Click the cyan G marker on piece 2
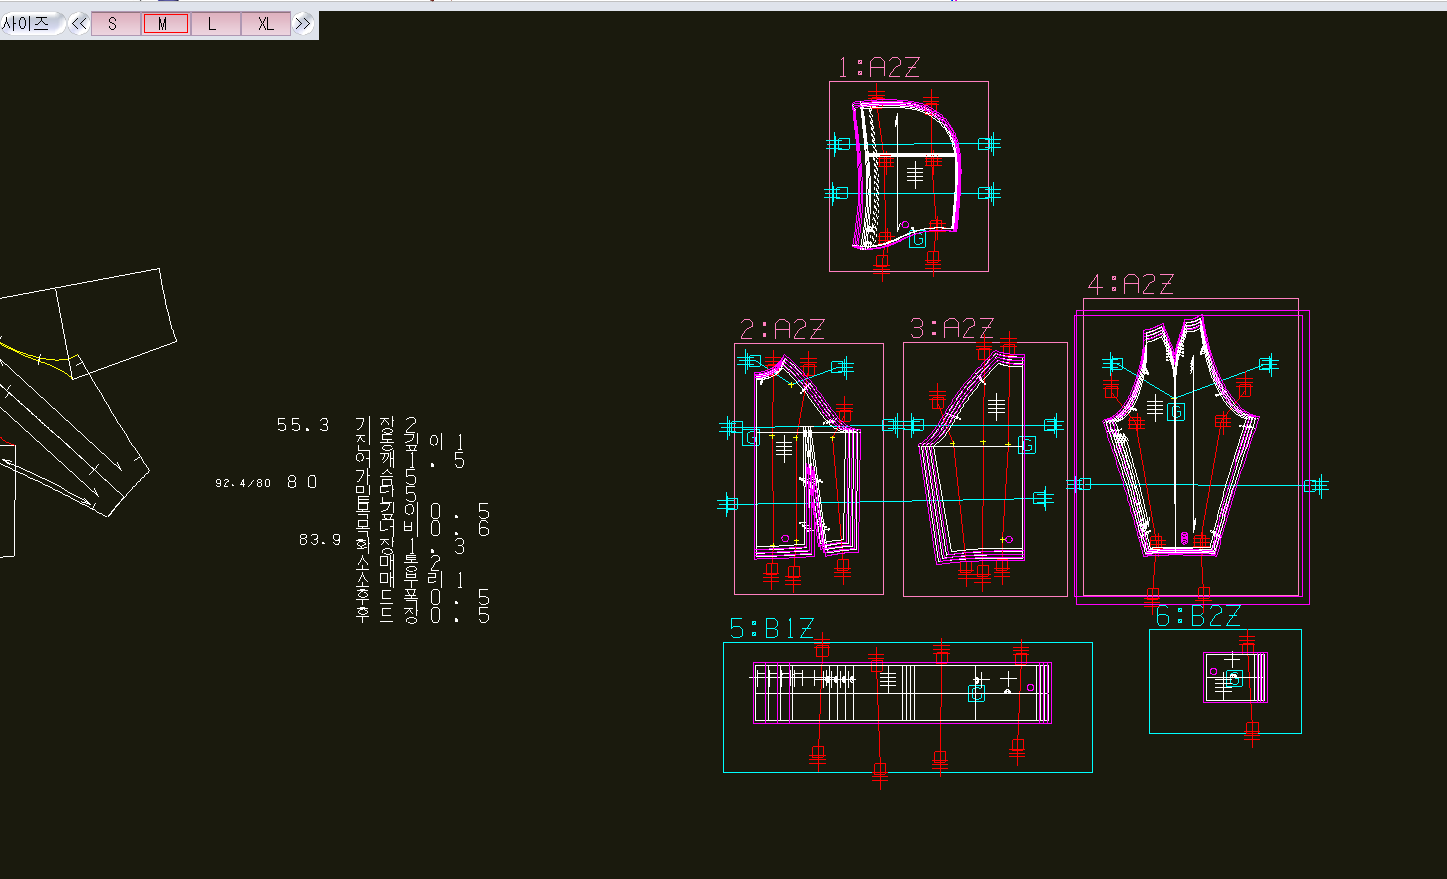This screenshot has width=1447, height=879. [751, 437]
